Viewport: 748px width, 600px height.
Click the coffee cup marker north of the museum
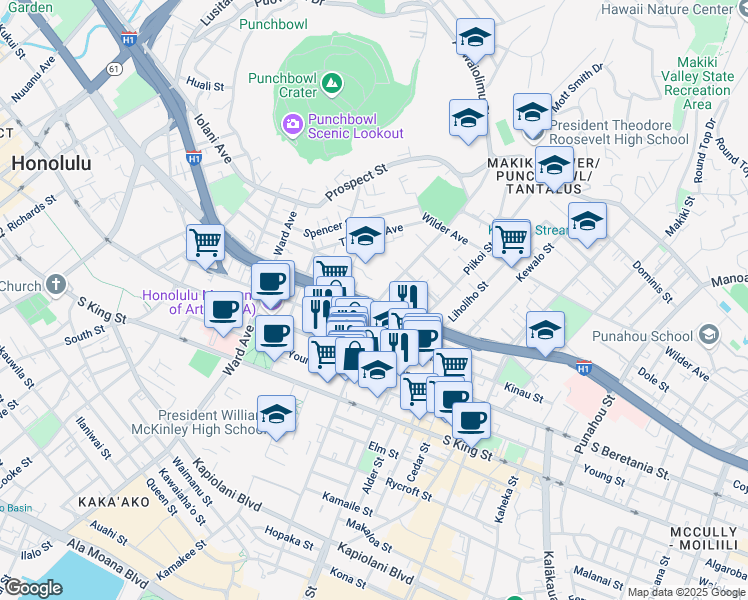point(271,283)
